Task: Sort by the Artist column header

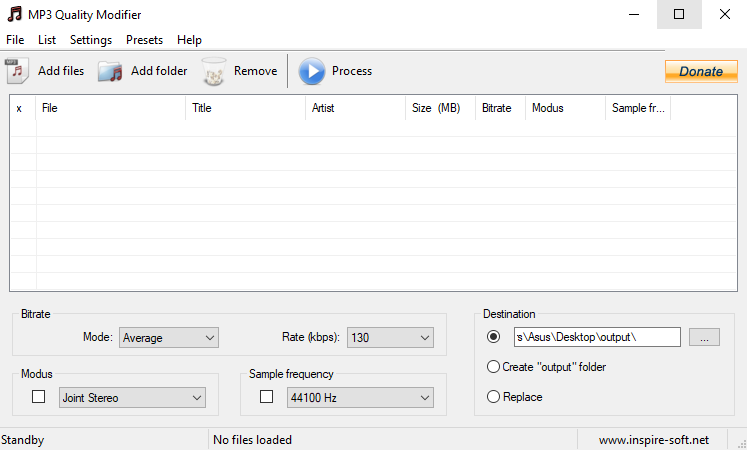Action: click(x=355, y=108)
